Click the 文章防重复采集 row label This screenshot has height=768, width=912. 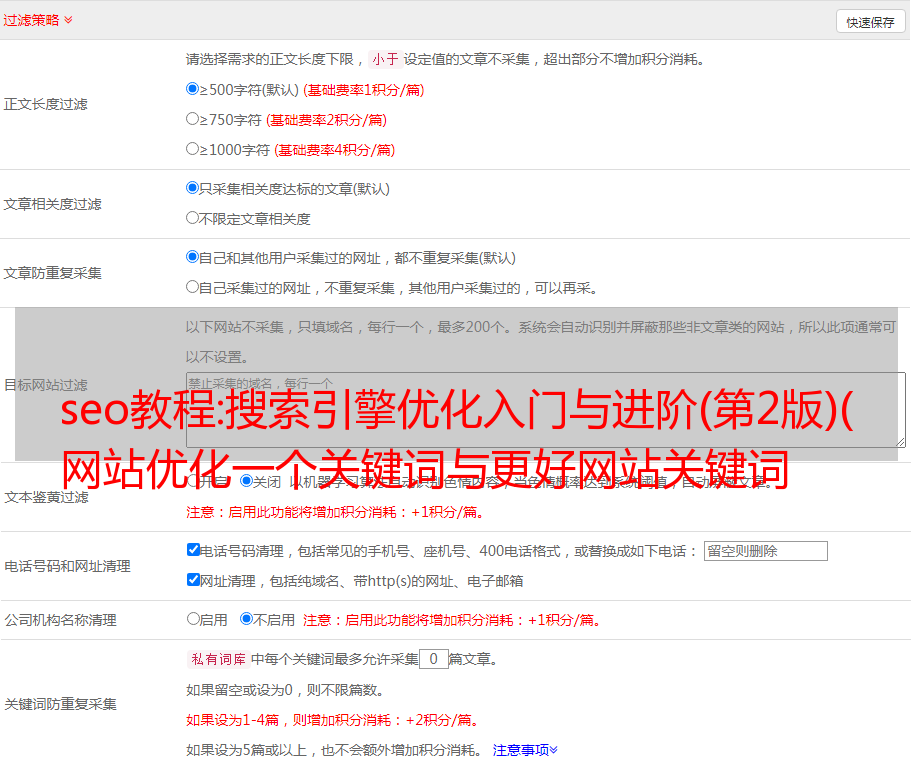pyautogui.click(x=53, y=273)
